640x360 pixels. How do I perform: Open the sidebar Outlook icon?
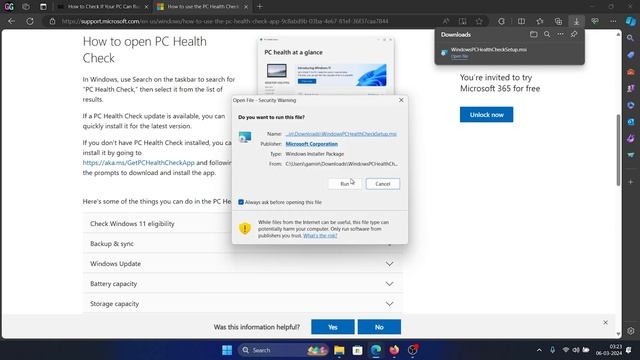631,122
